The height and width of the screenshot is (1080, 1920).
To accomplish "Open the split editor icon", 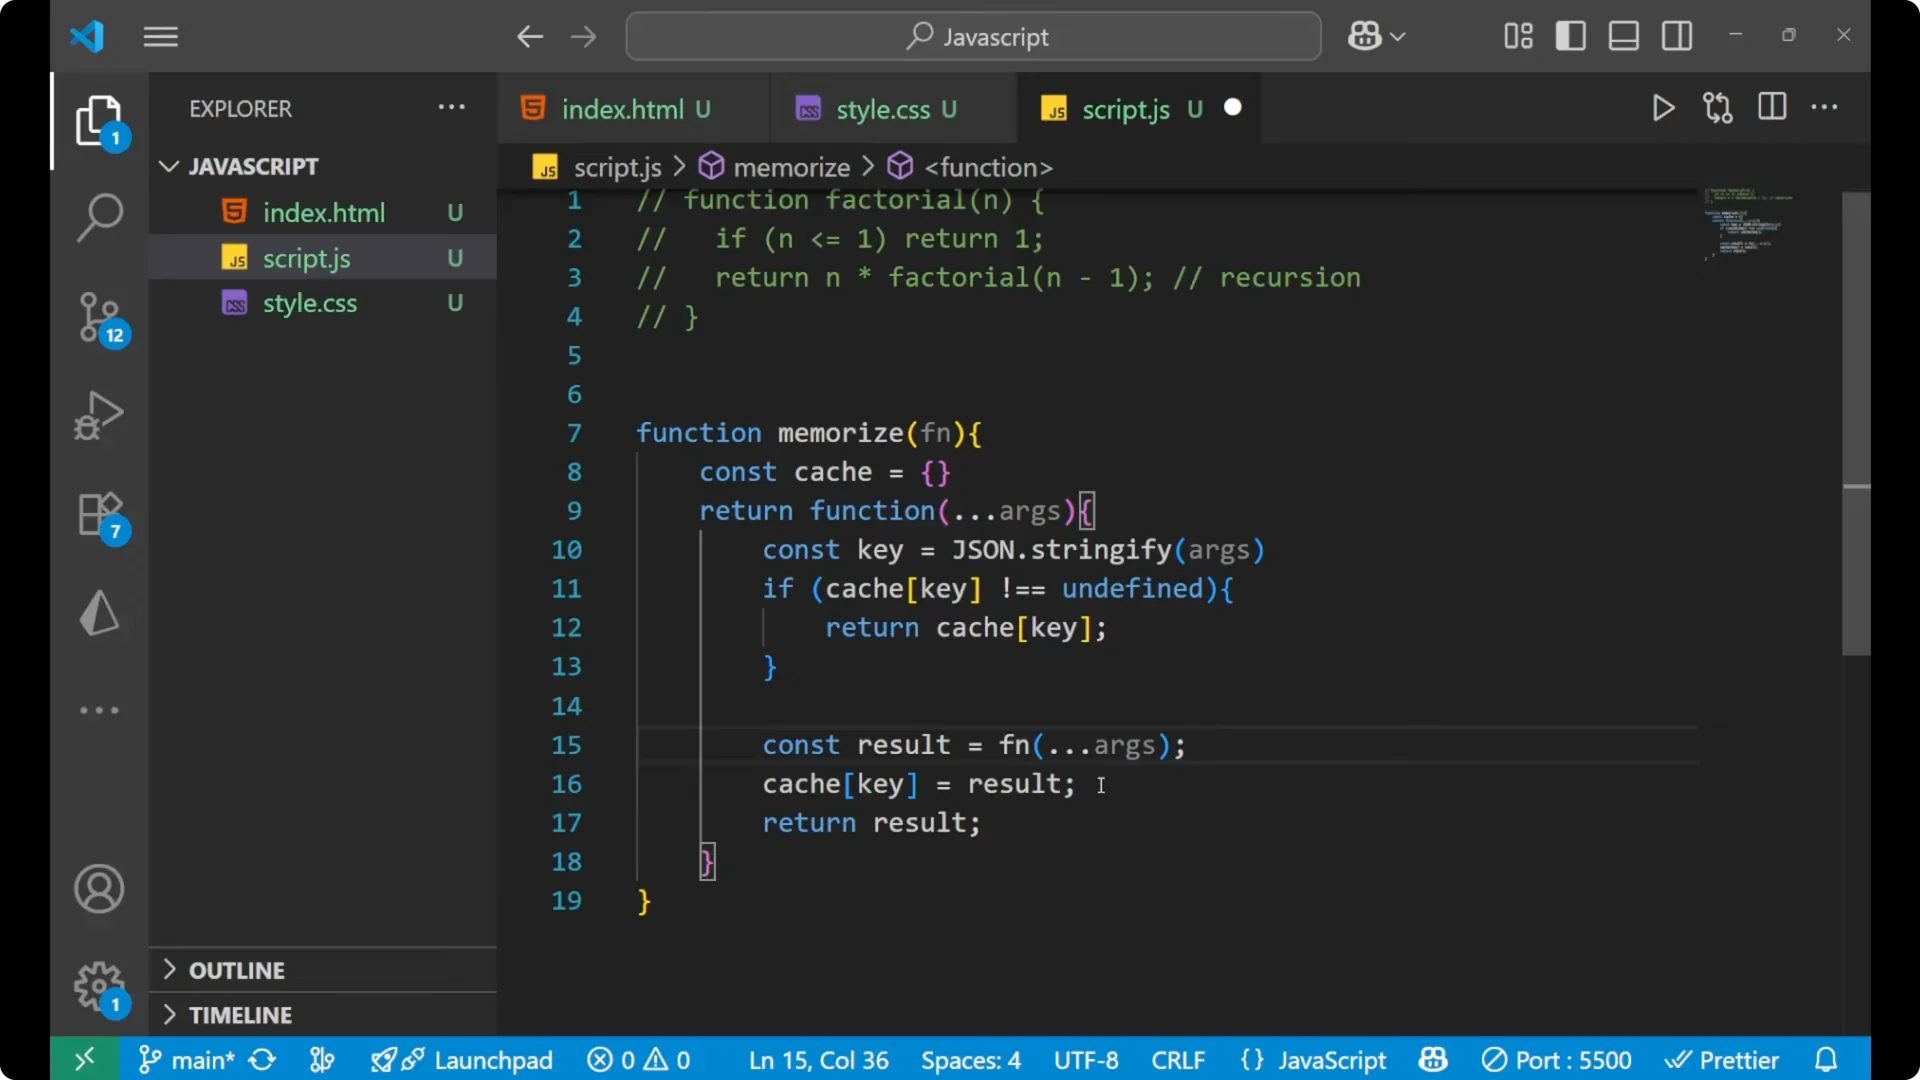I will [x=1771, y=107].
